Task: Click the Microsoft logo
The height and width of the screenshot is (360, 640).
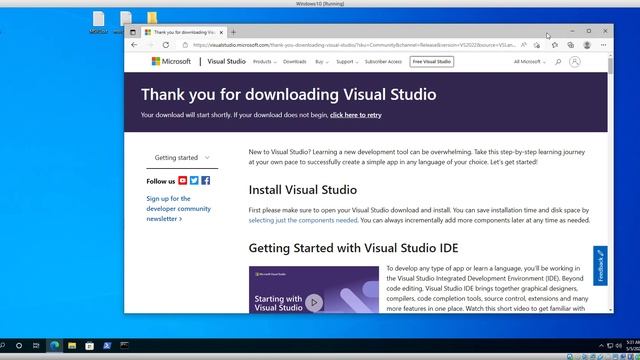Action: (x=171, y=61)
